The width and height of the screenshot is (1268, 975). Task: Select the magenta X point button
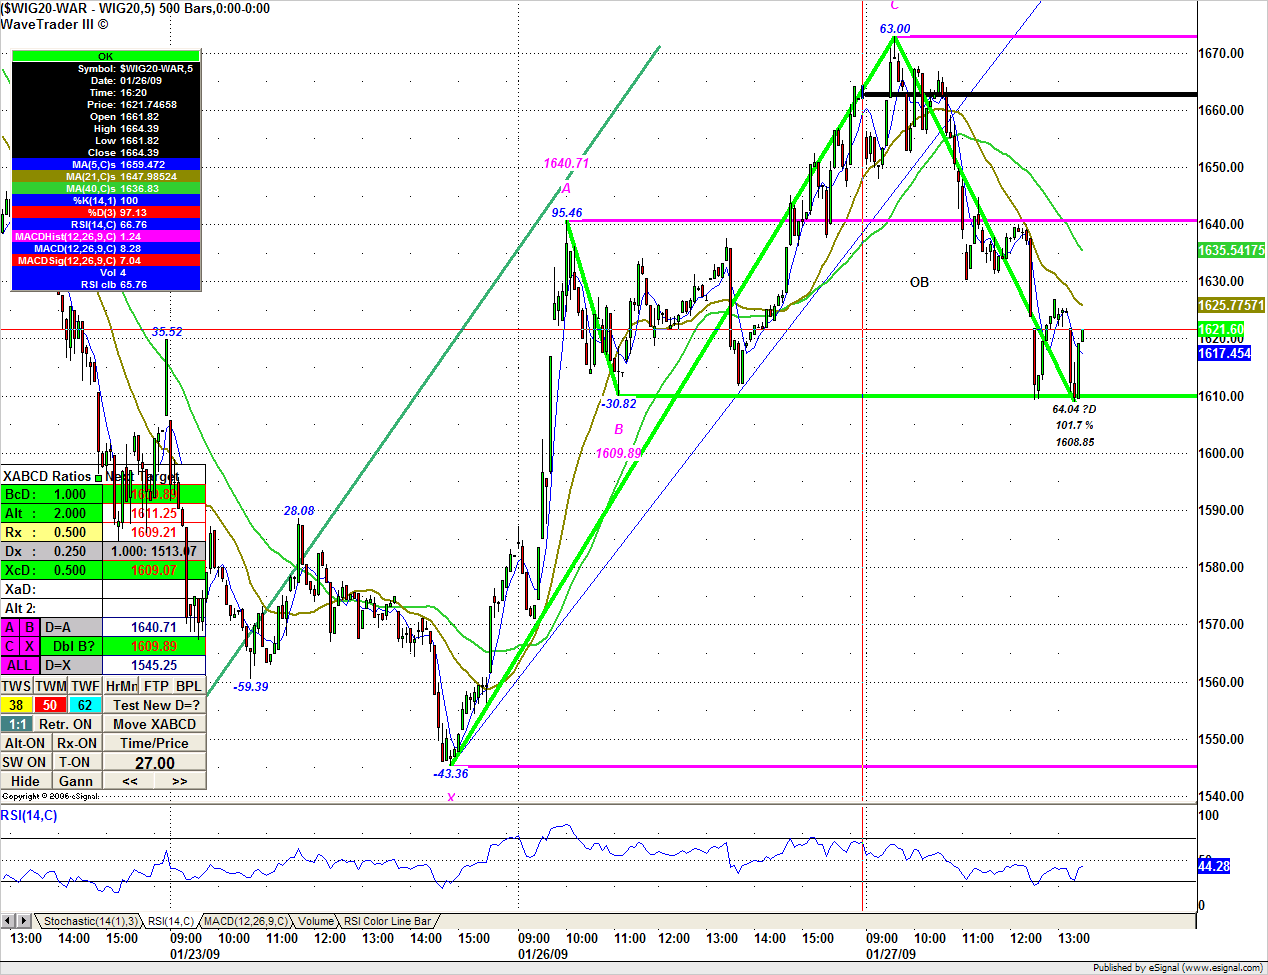click(30, 646)
